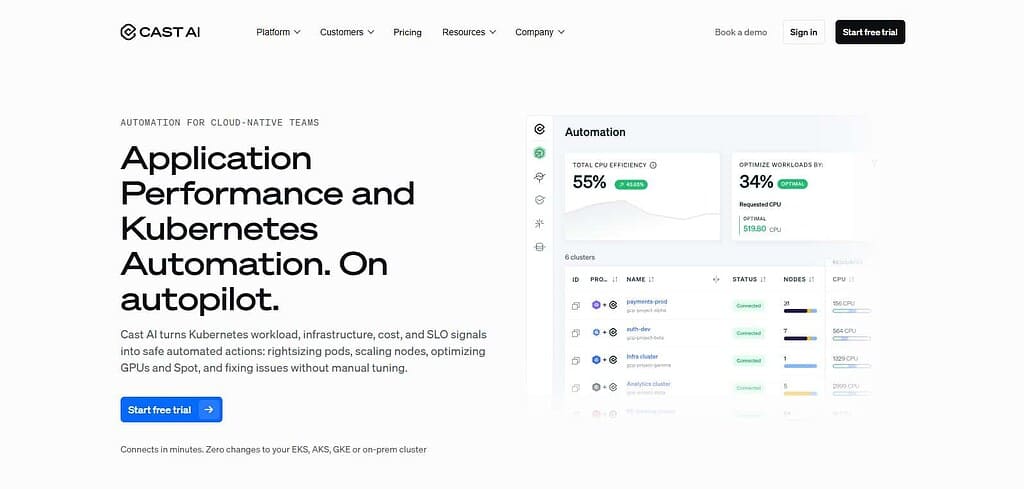Click the green OPTIMAL badge beside 34%

click(x=793, y=184)
